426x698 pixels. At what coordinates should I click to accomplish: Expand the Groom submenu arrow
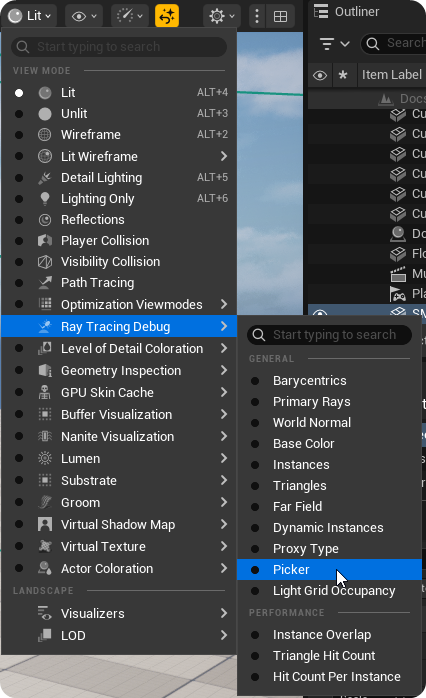[x=224, y=502]
